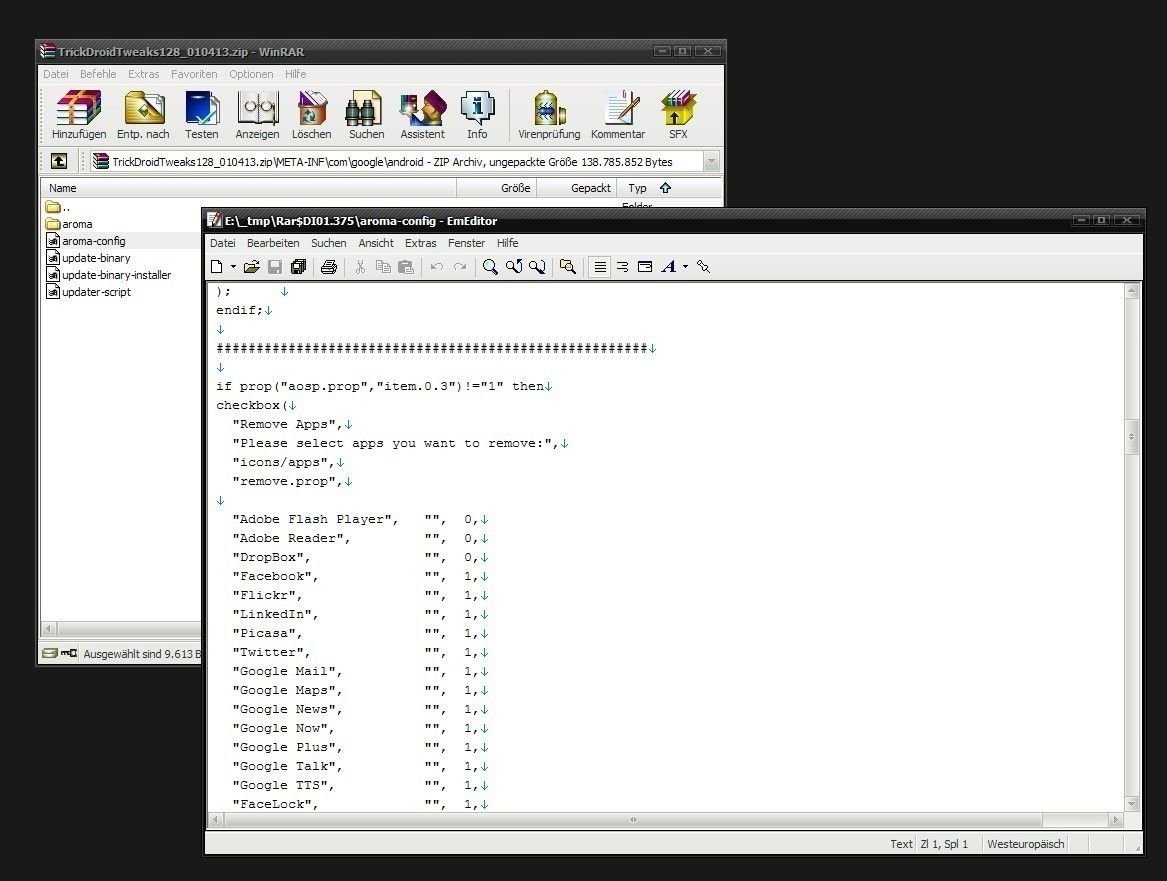The width and height of the screenshot is (1167, 881).
Task: Click the Find magnifier icon in EmEditor
Action: (490, 267)
